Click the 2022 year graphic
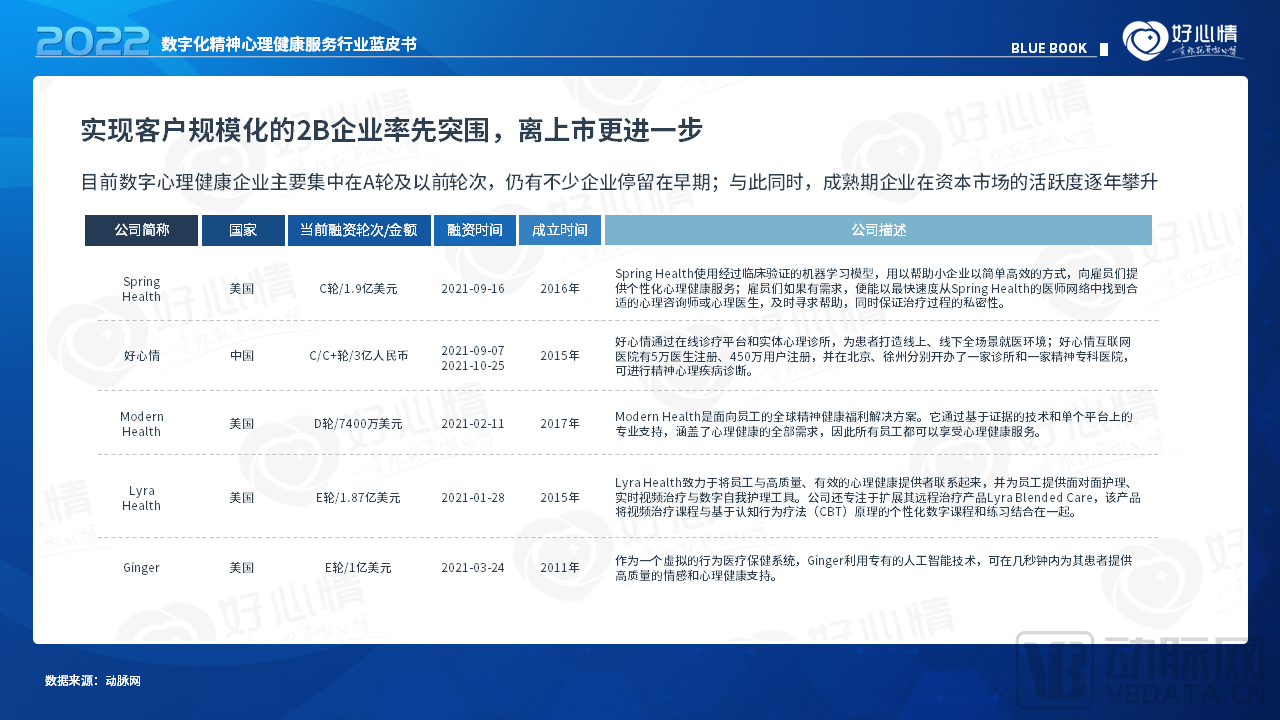Image resolution: width=1280 pixels, height=720 pixels. pyautogui.click(x=92, y=41)
